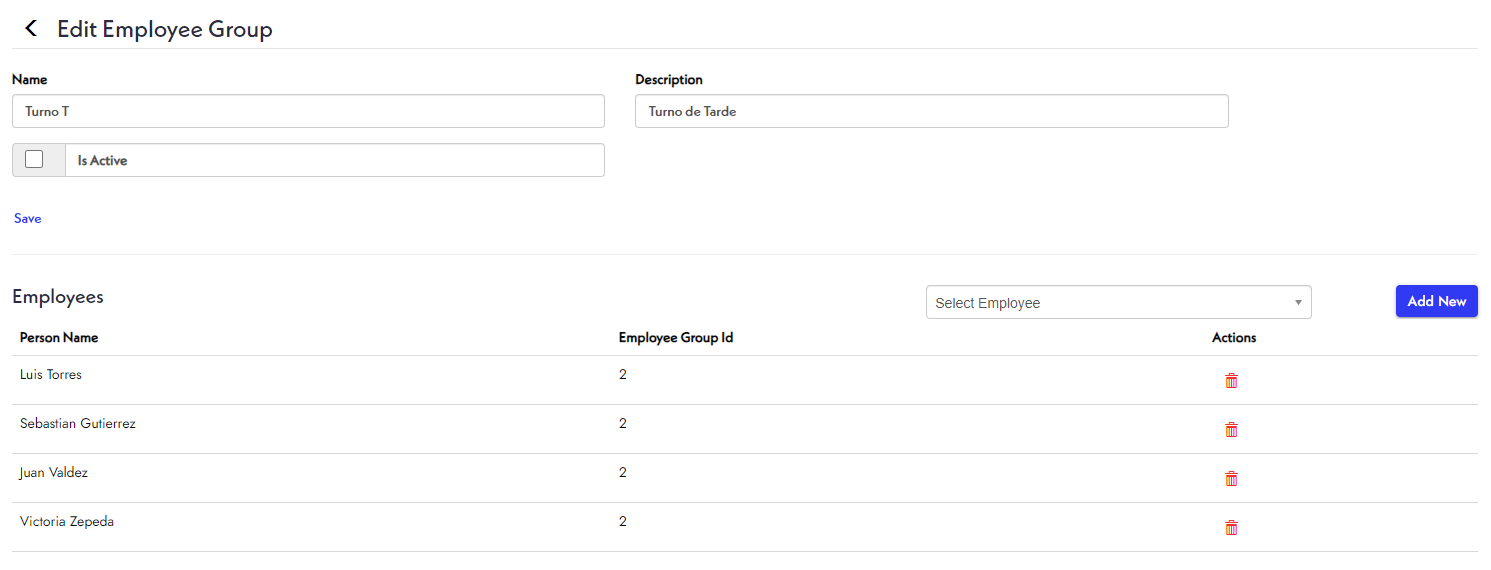Click into the Name input field
Screen dimensions: 1491x570
coord(308,112)
